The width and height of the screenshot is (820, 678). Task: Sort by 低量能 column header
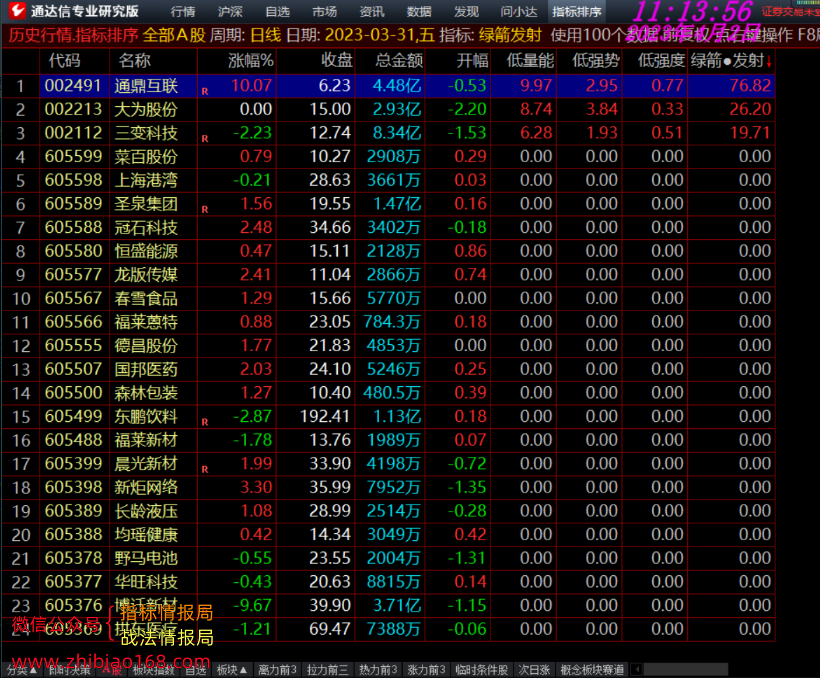click(530, 61)
